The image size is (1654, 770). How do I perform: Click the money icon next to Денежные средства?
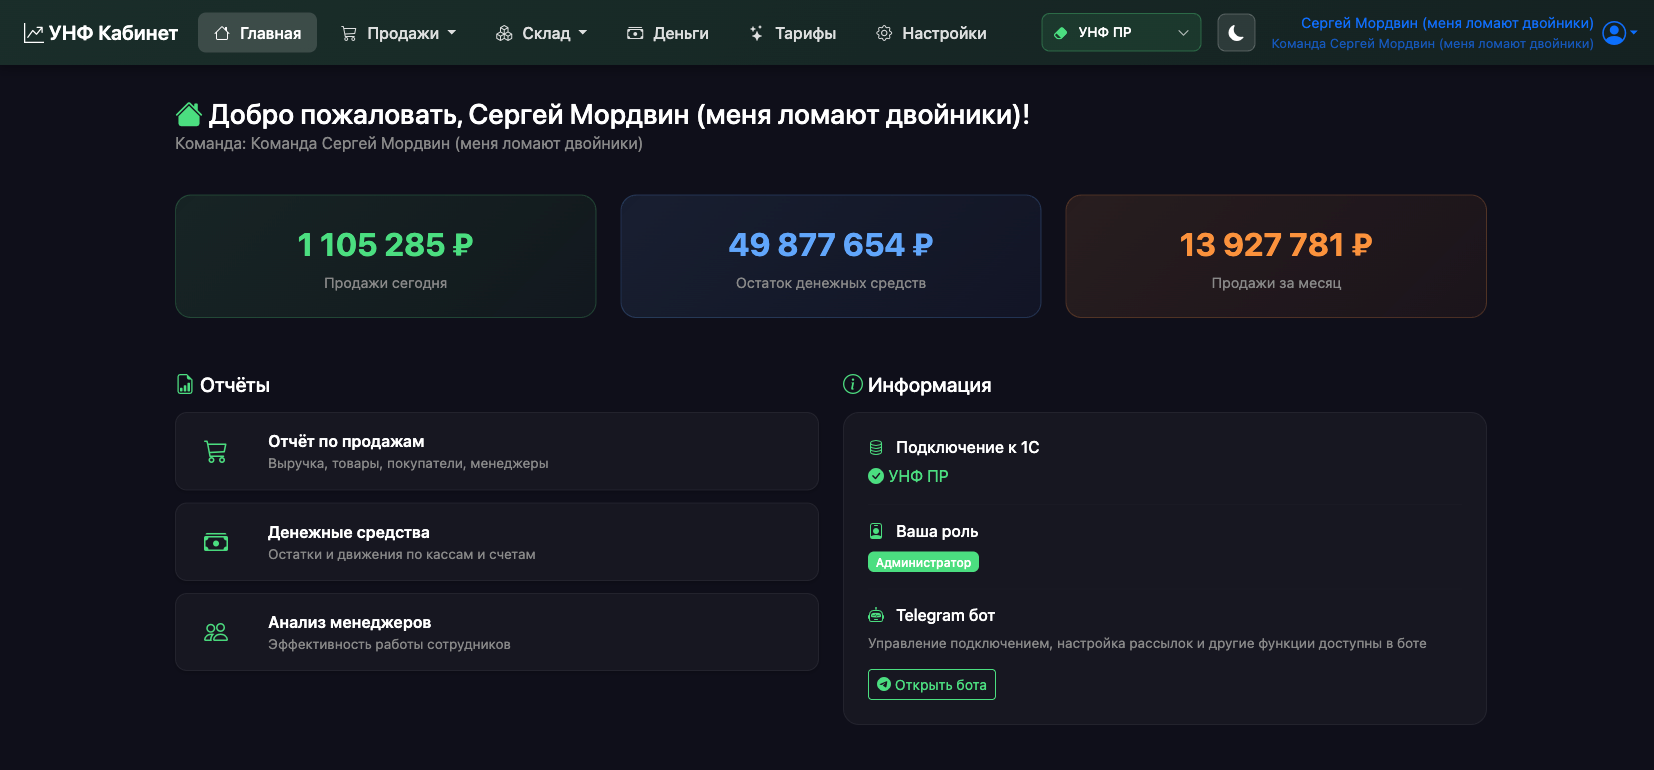click(215, 541)
